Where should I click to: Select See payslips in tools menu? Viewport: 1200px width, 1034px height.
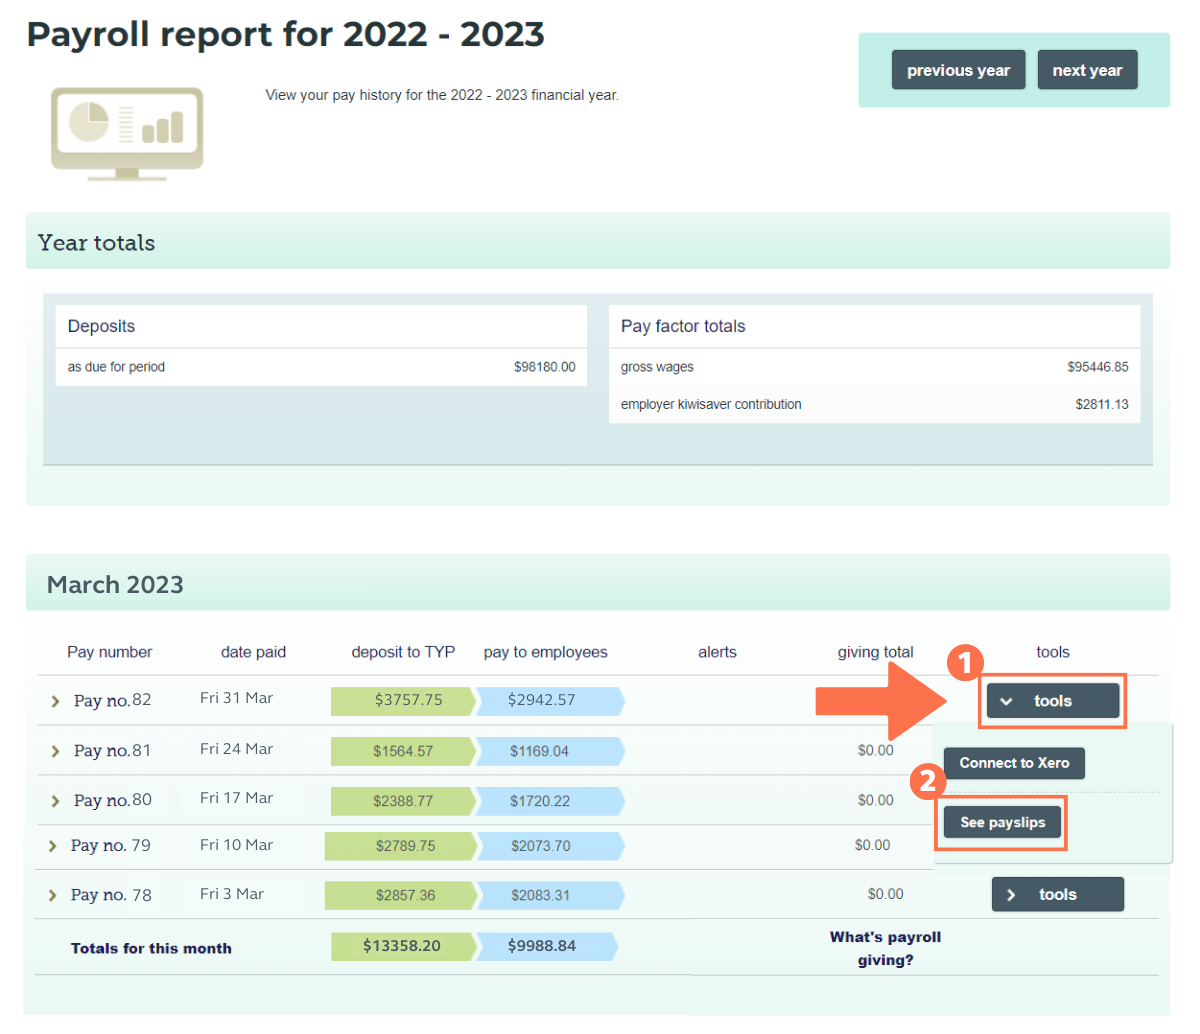[x=1002, y=822]
